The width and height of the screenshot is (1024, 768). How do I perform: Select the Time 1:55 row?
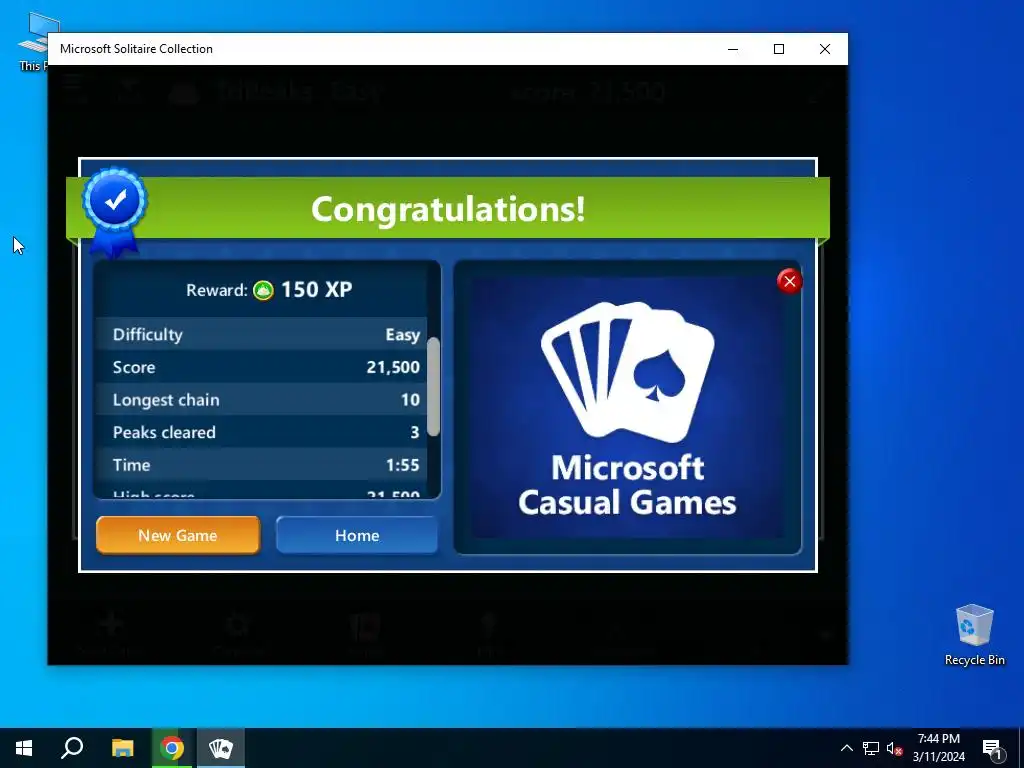coord(261,464)
